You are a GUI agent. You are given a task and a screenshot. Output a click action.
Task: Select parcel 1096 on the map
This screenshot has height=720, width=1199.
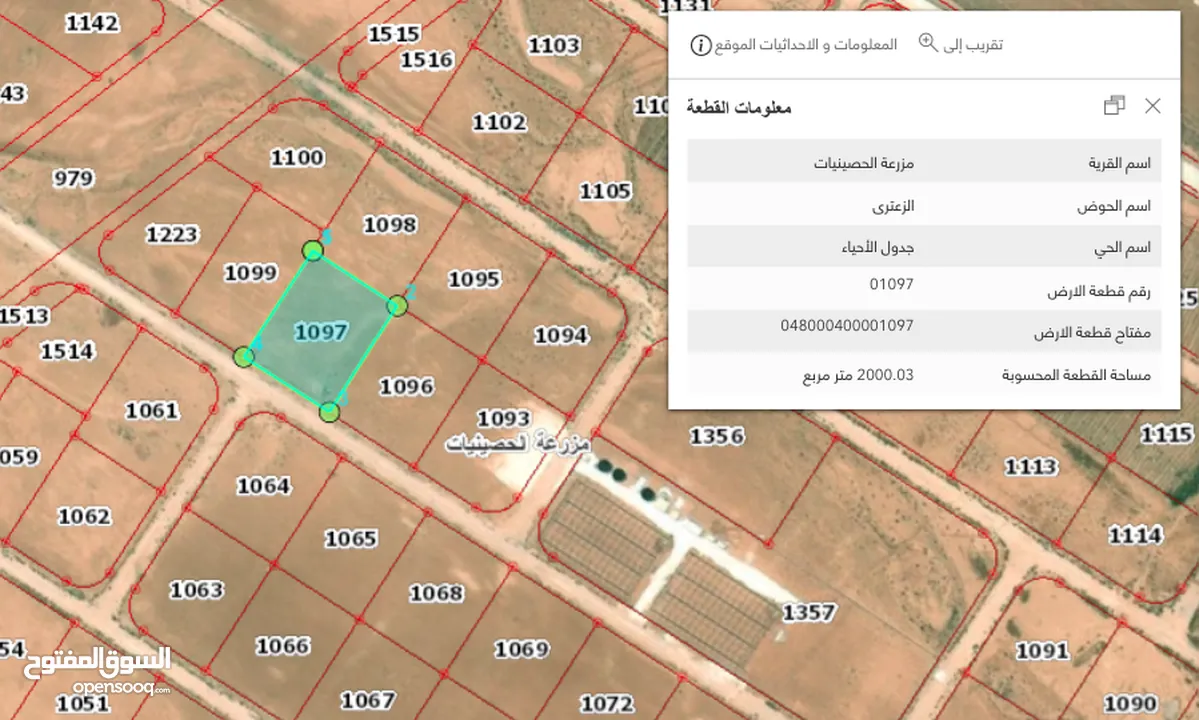(x=407, y=387)
